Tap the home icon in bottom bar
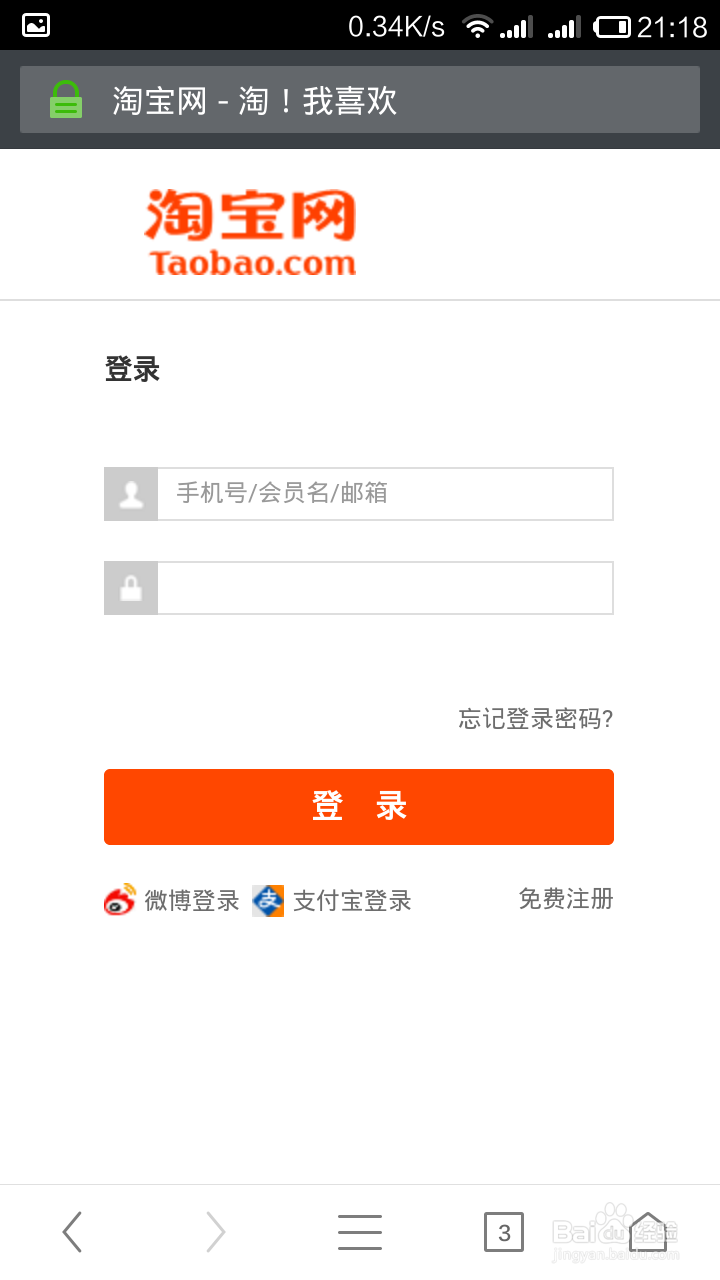This screenshot has height=1280, width=720. point(649,1232)
